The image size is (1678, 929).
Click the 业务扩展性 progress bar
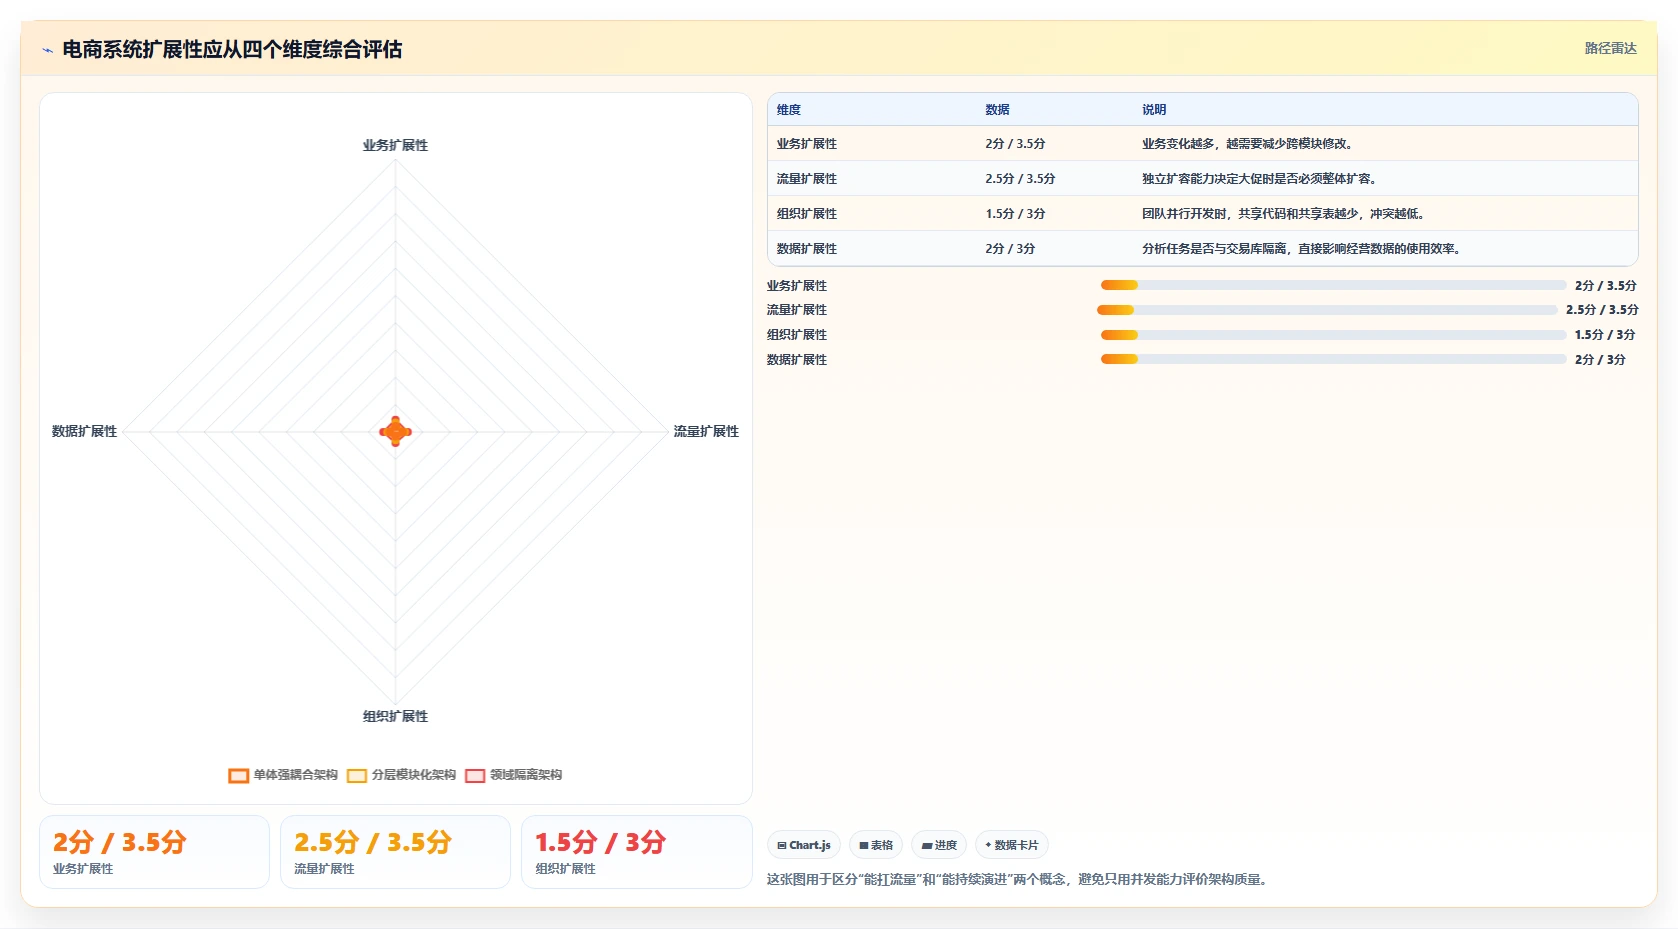coord(1333,285)
